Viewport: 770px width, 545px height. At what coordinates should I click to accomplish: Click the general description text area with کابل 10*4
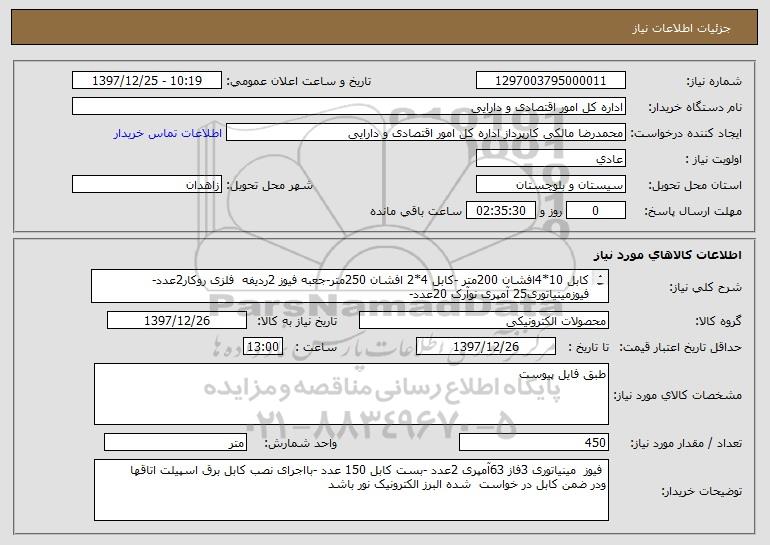tap(350, 286)
